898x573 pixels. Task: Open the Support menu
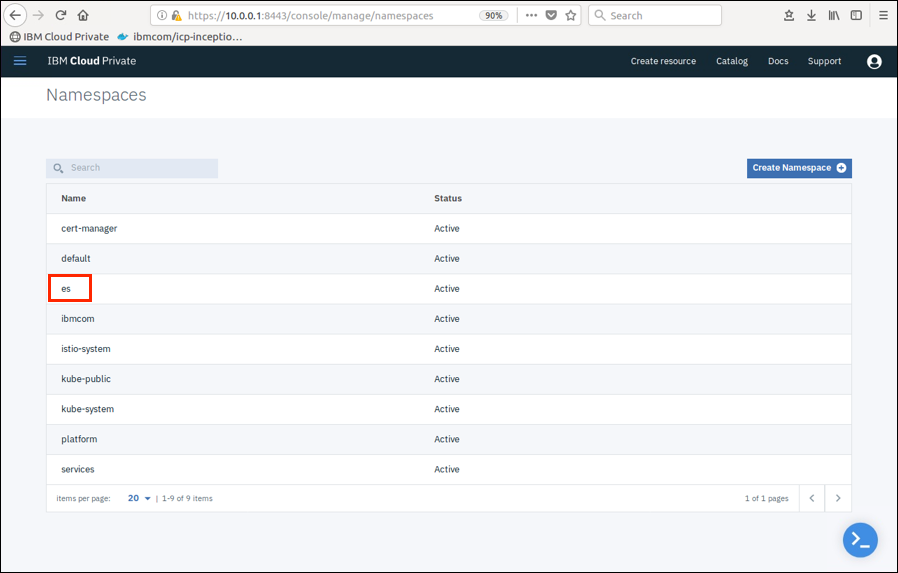pos(824,61)
